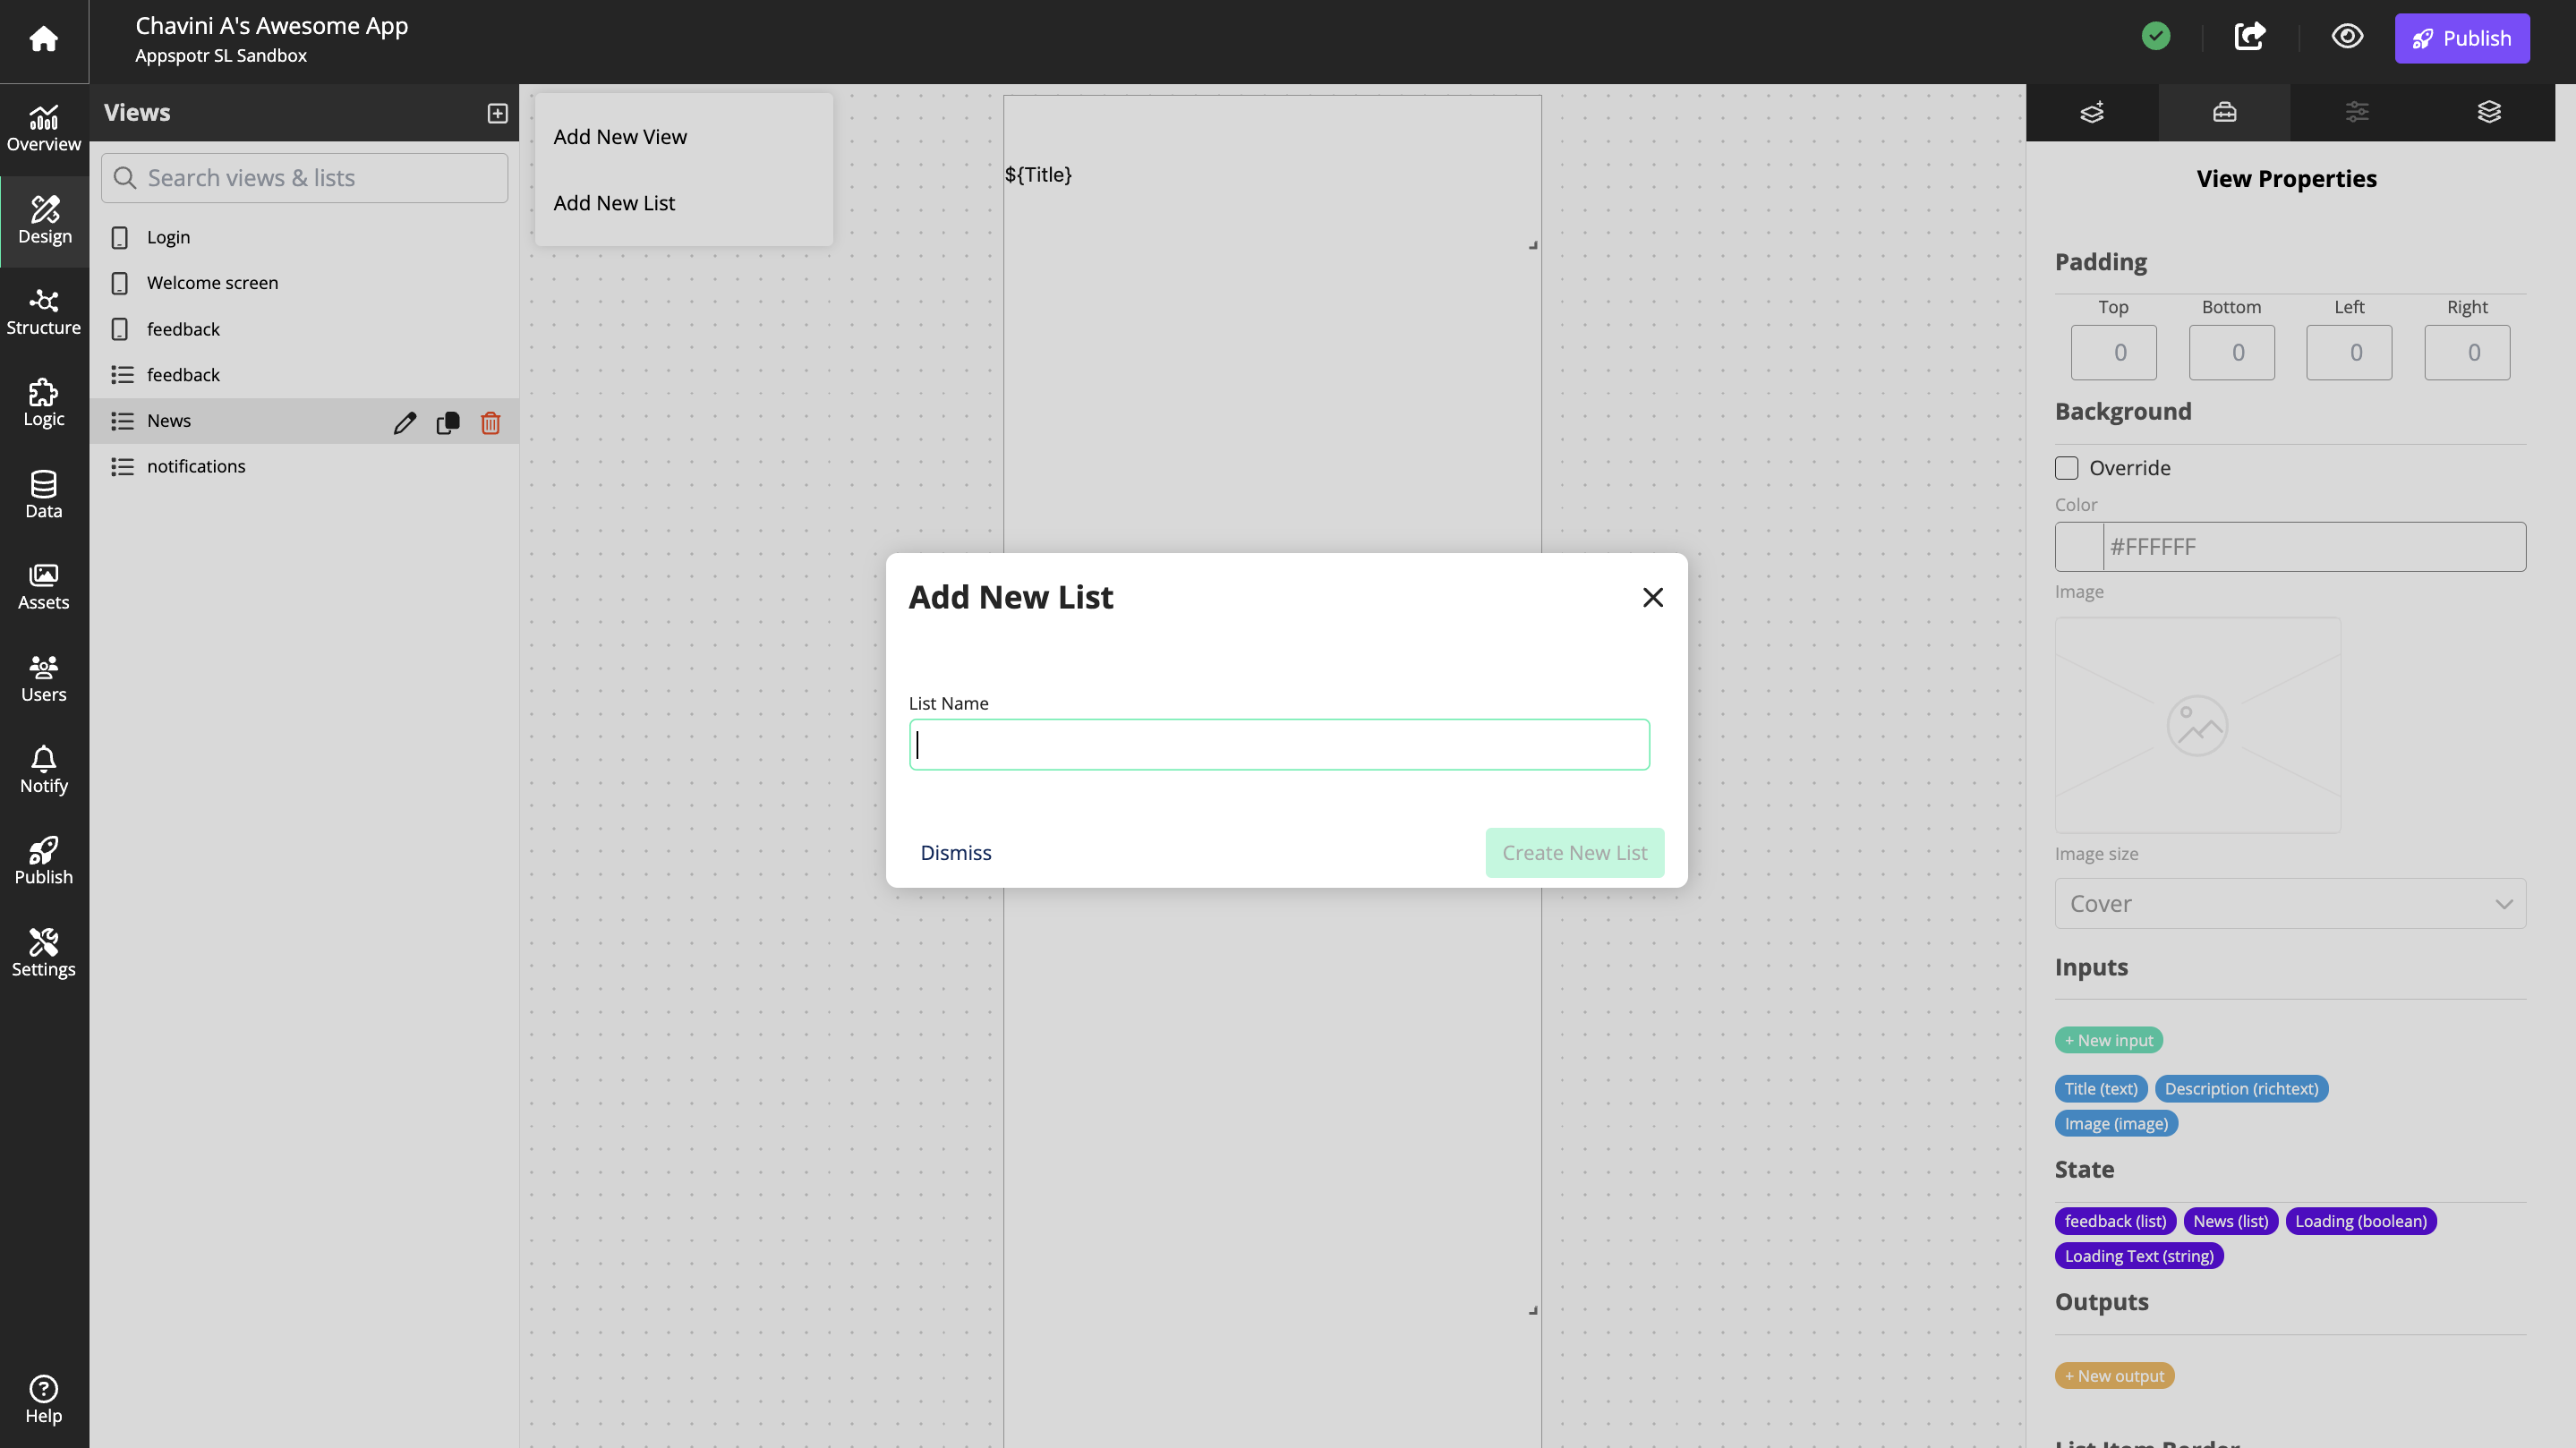This screenshot has width=2576, height=1448.
Task: Click the ${Title} text on canvas
Action: click(x=1038, y=175)
